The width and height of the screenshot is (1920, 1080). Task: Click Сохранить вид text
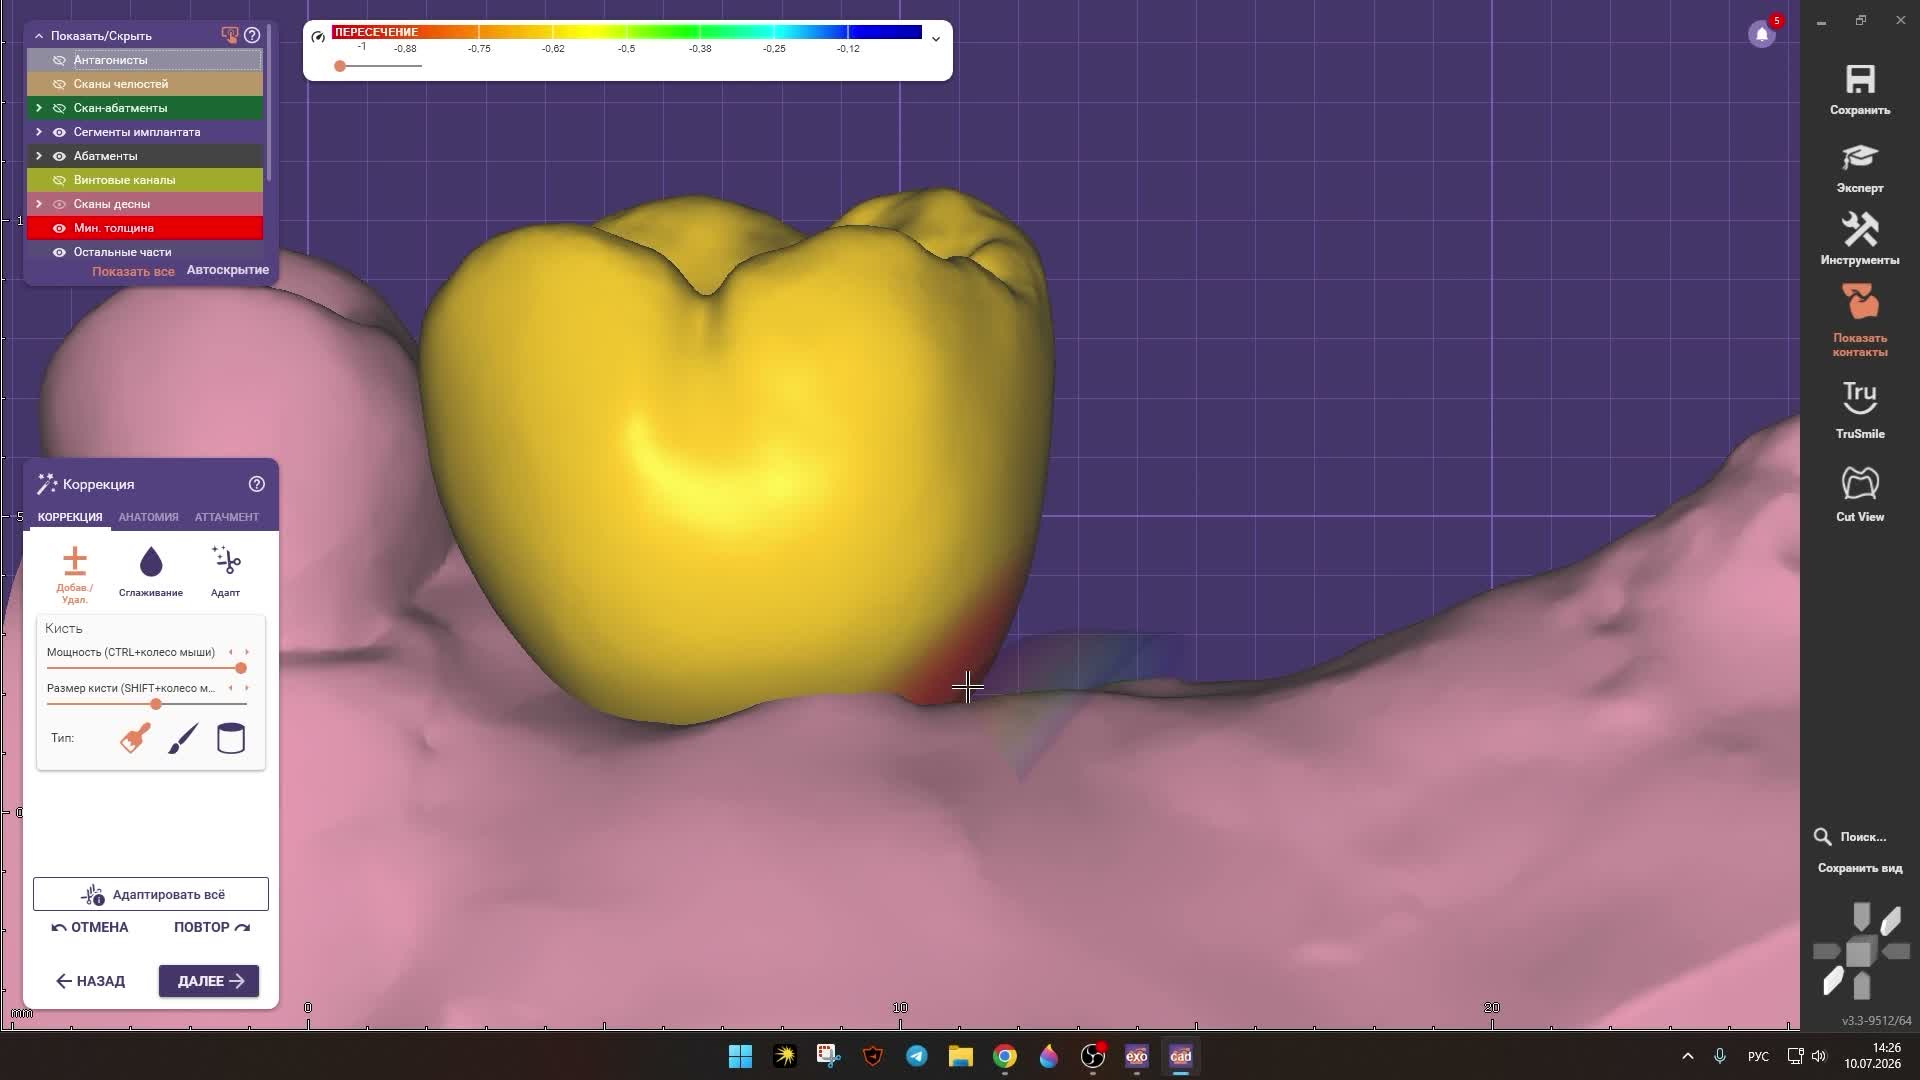click(1860, 868)
